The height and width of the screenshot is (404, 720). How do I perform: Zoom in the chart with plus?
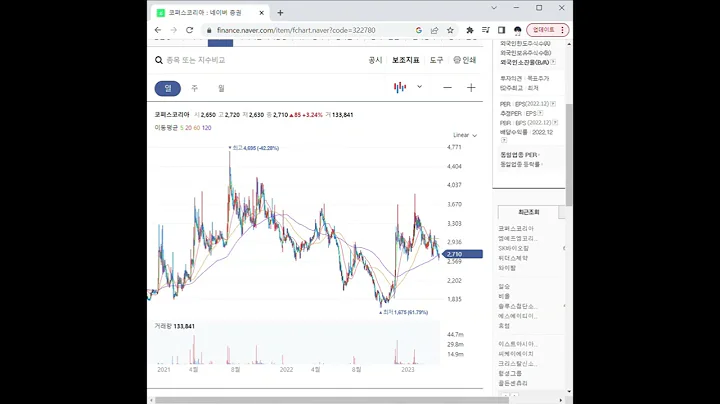(x=471, y=88)
